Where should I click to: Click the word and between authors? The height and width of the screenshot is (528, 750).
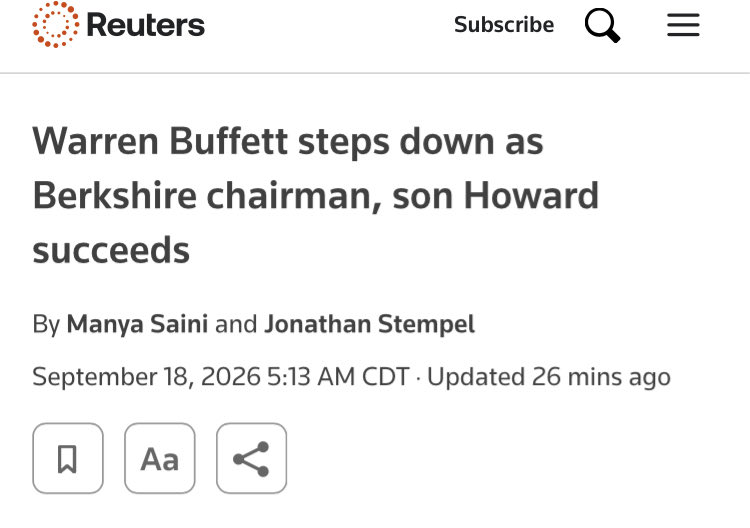pyautogui.click(x=236, y=324)
